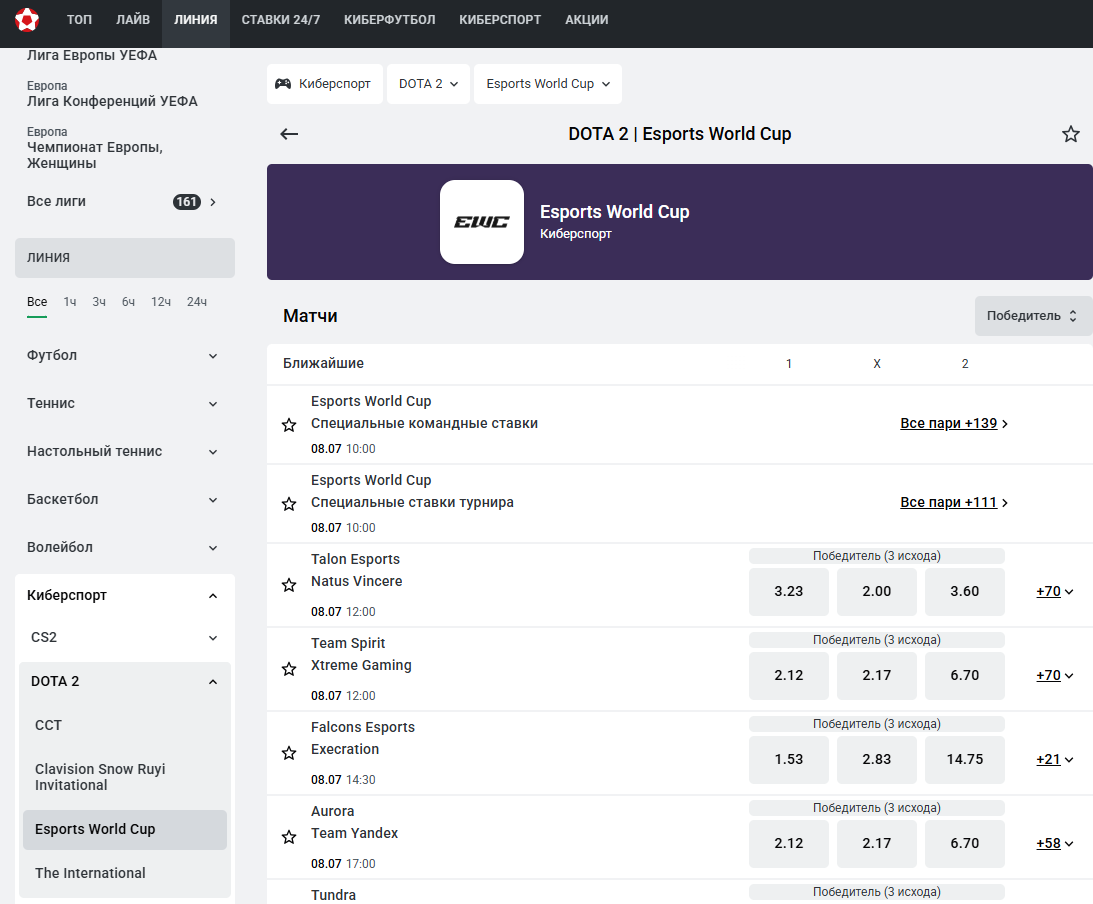Expand +58 markets for Aurora match
The image size is (1093, 904).
tap(1055, 843)
